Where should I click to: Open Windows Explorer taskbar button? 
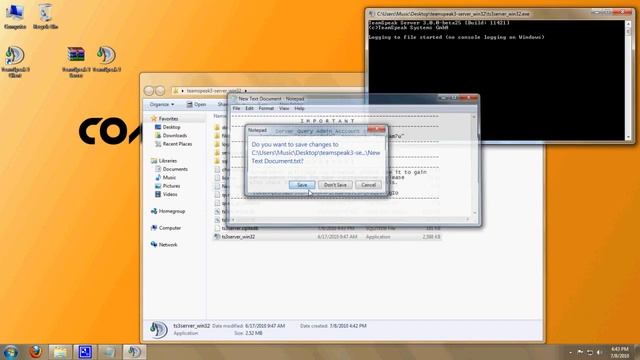click(60, 352)
